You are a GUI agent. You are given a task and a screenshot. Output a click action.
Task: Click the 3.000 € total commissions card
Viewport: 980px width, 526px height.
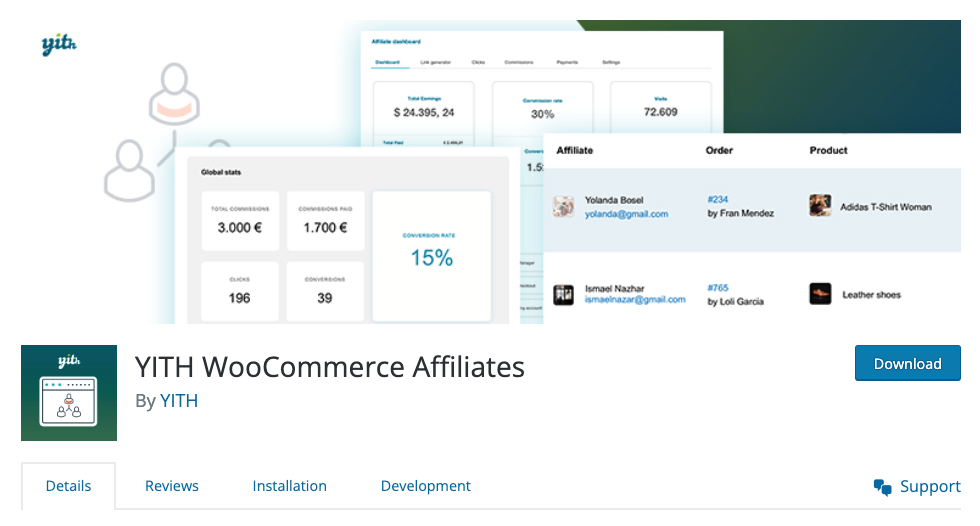coord(240,221)
